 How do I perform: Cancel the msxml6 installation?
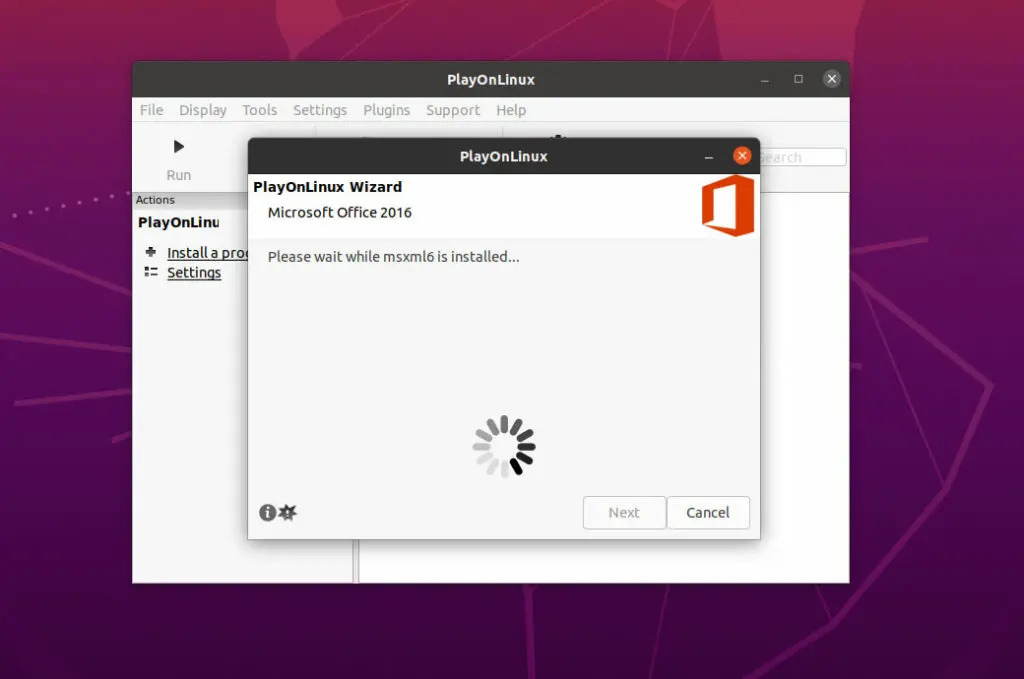[708, 512]
